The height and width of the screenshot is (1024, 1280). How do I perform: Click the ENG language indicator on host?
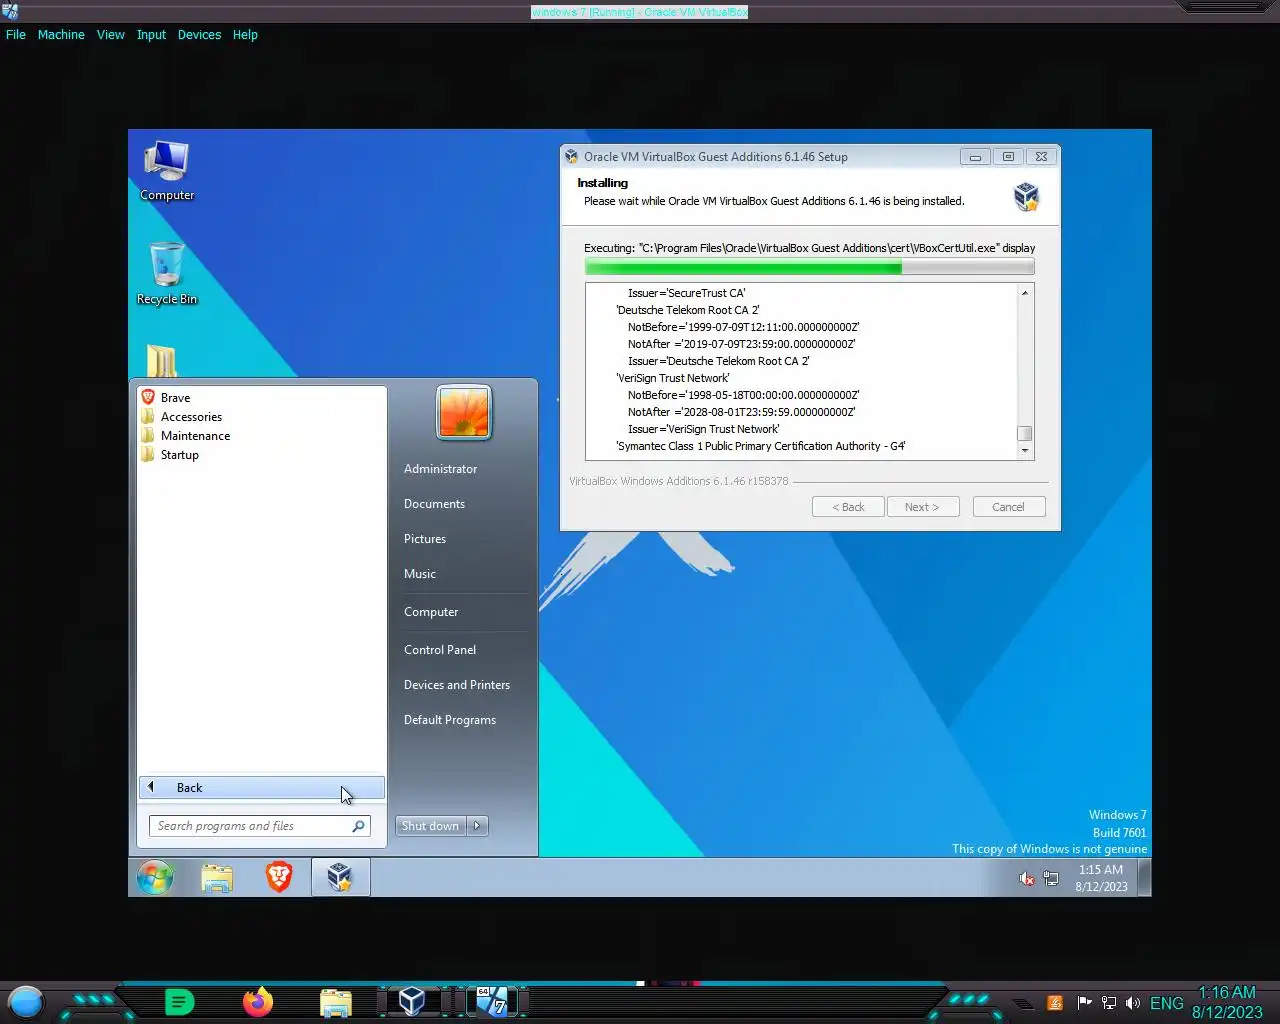(1166, 1003)
